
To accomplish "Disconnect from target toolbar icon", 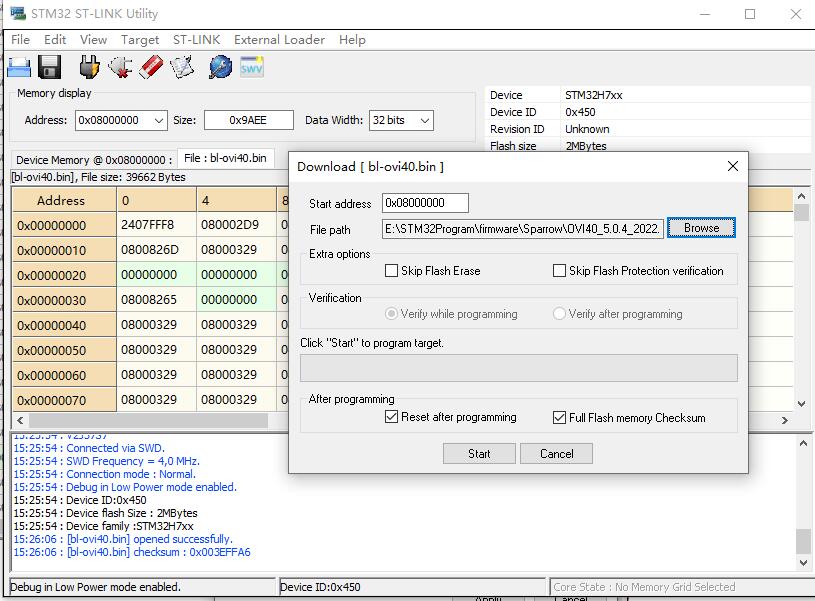I will (120, 67).
